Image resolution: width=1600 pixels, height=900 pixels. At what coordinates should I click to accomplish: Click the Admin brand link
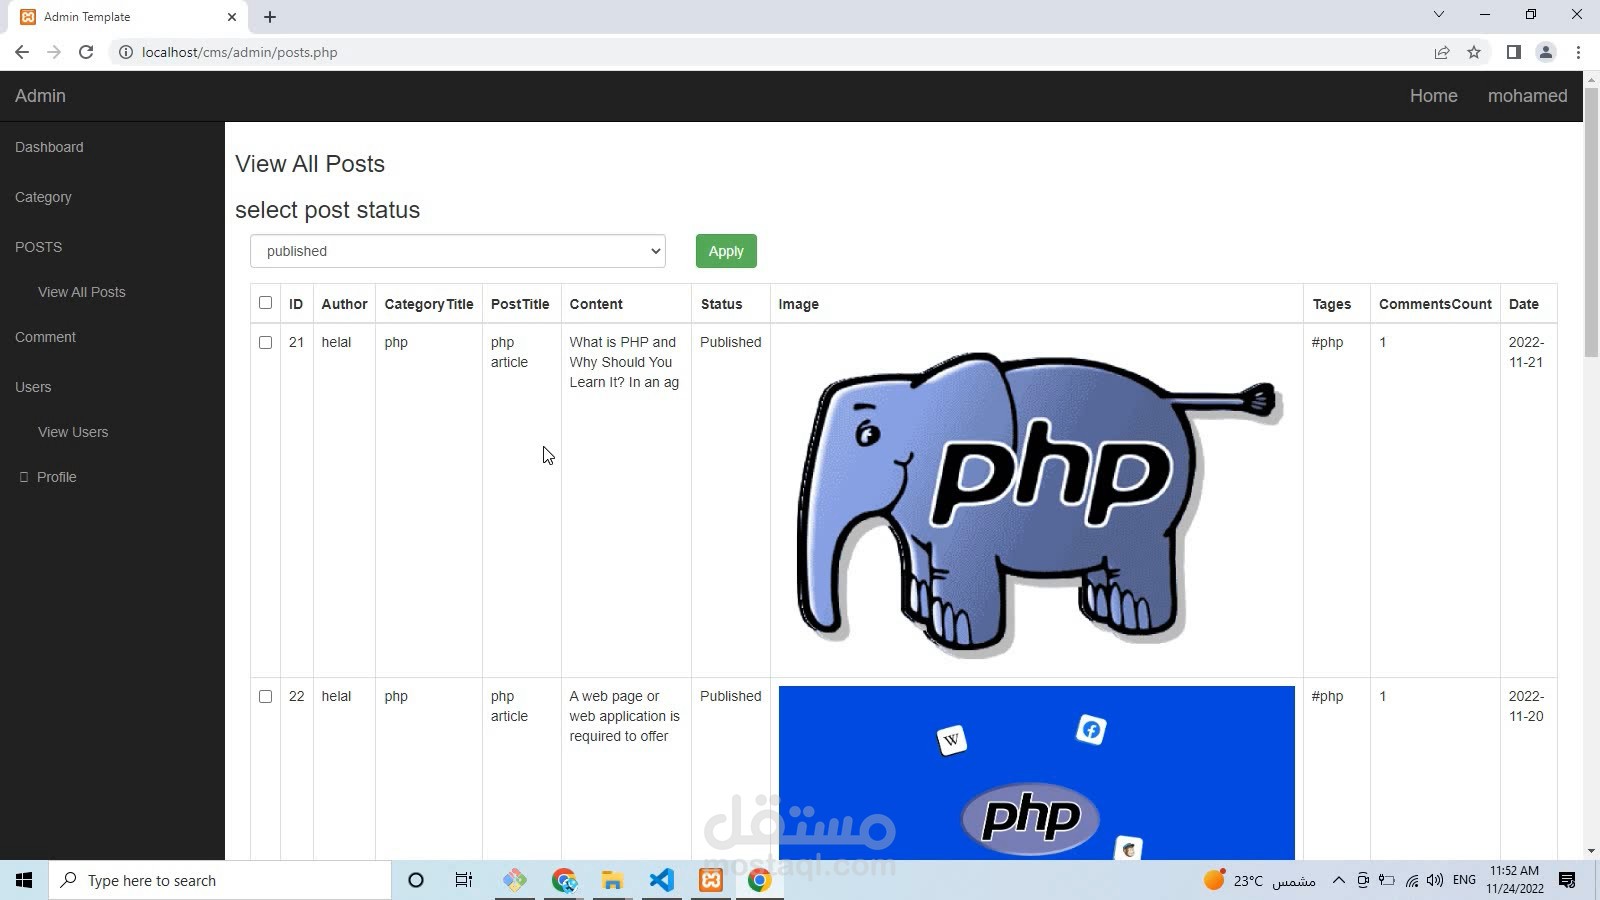(x=40, y=96)
